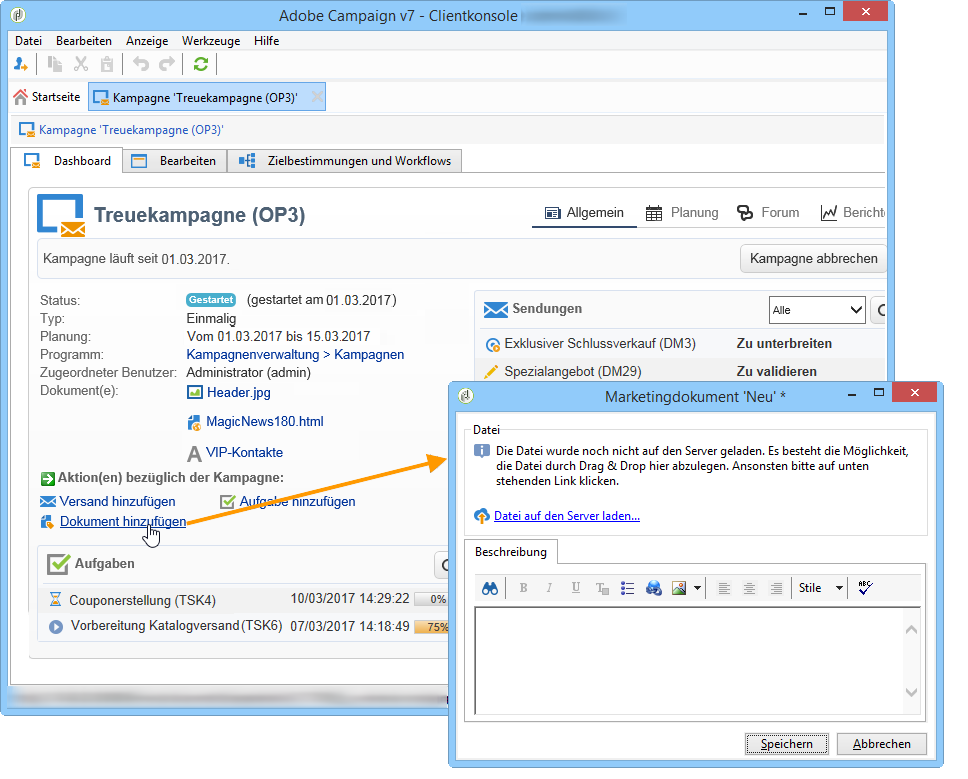Open the MagicNews180.html document

tap(265, 422)
